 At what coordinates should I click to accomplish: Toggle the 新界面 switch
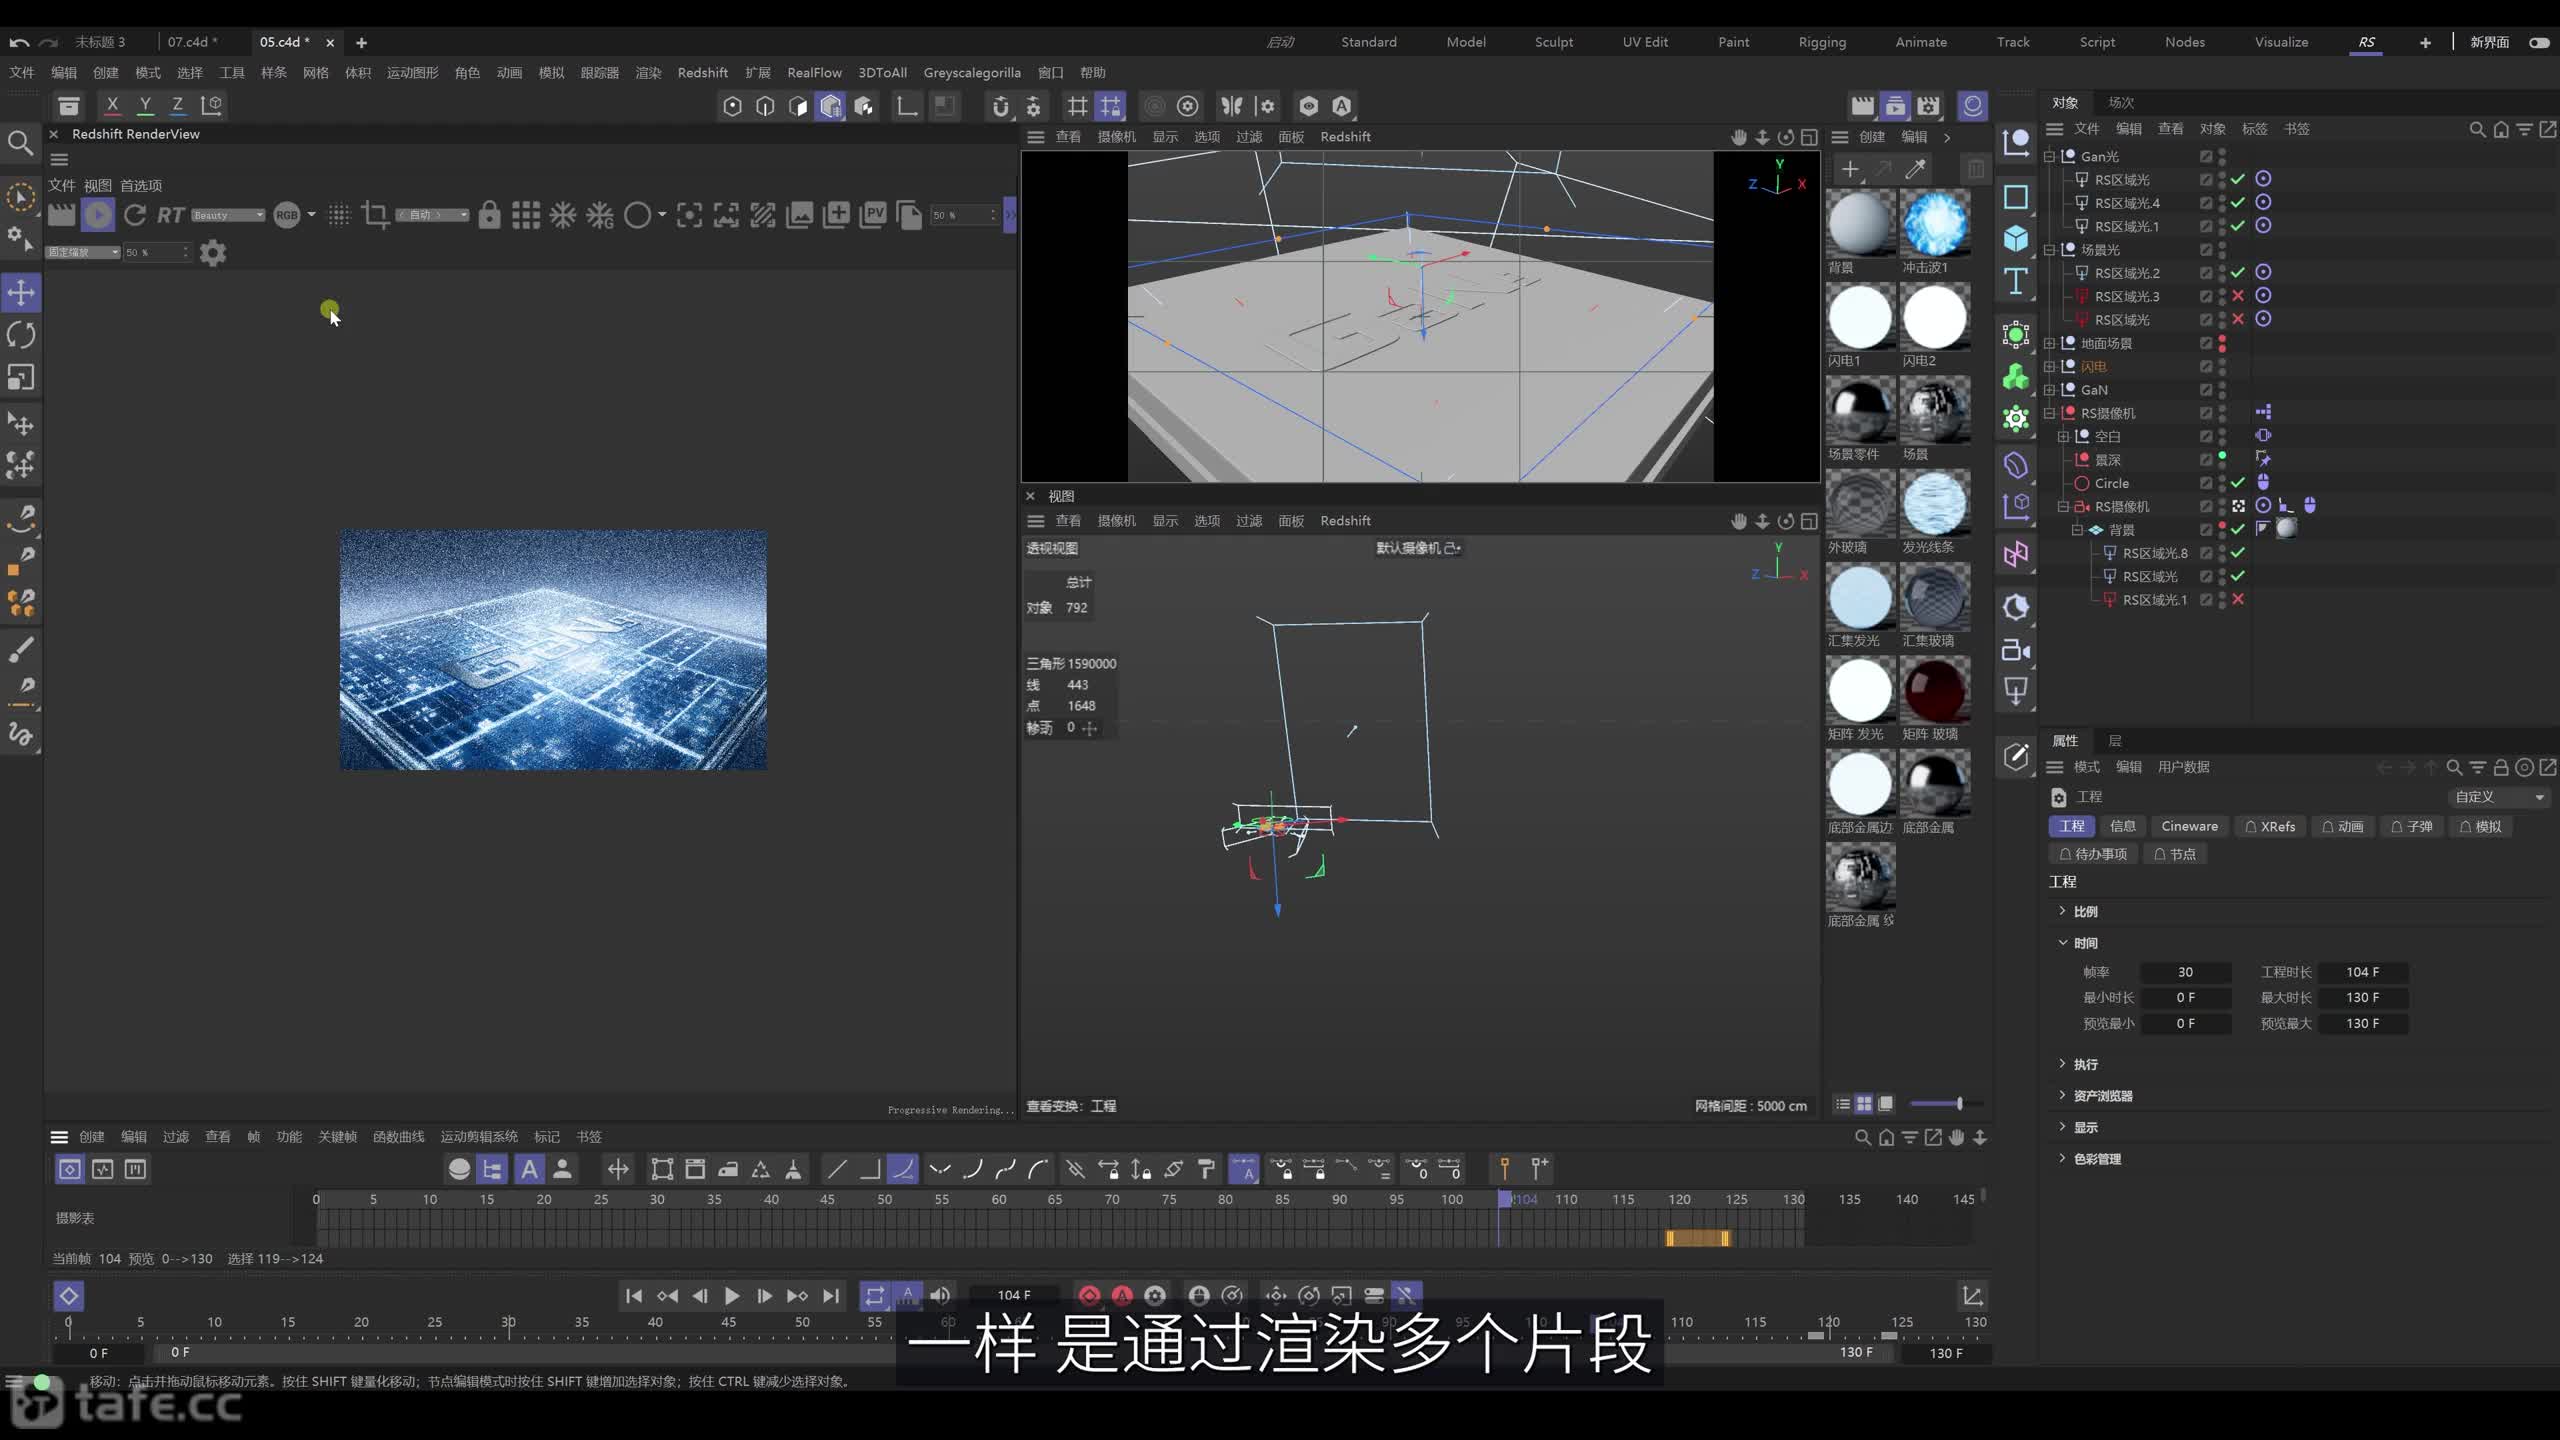[2539, 42]
